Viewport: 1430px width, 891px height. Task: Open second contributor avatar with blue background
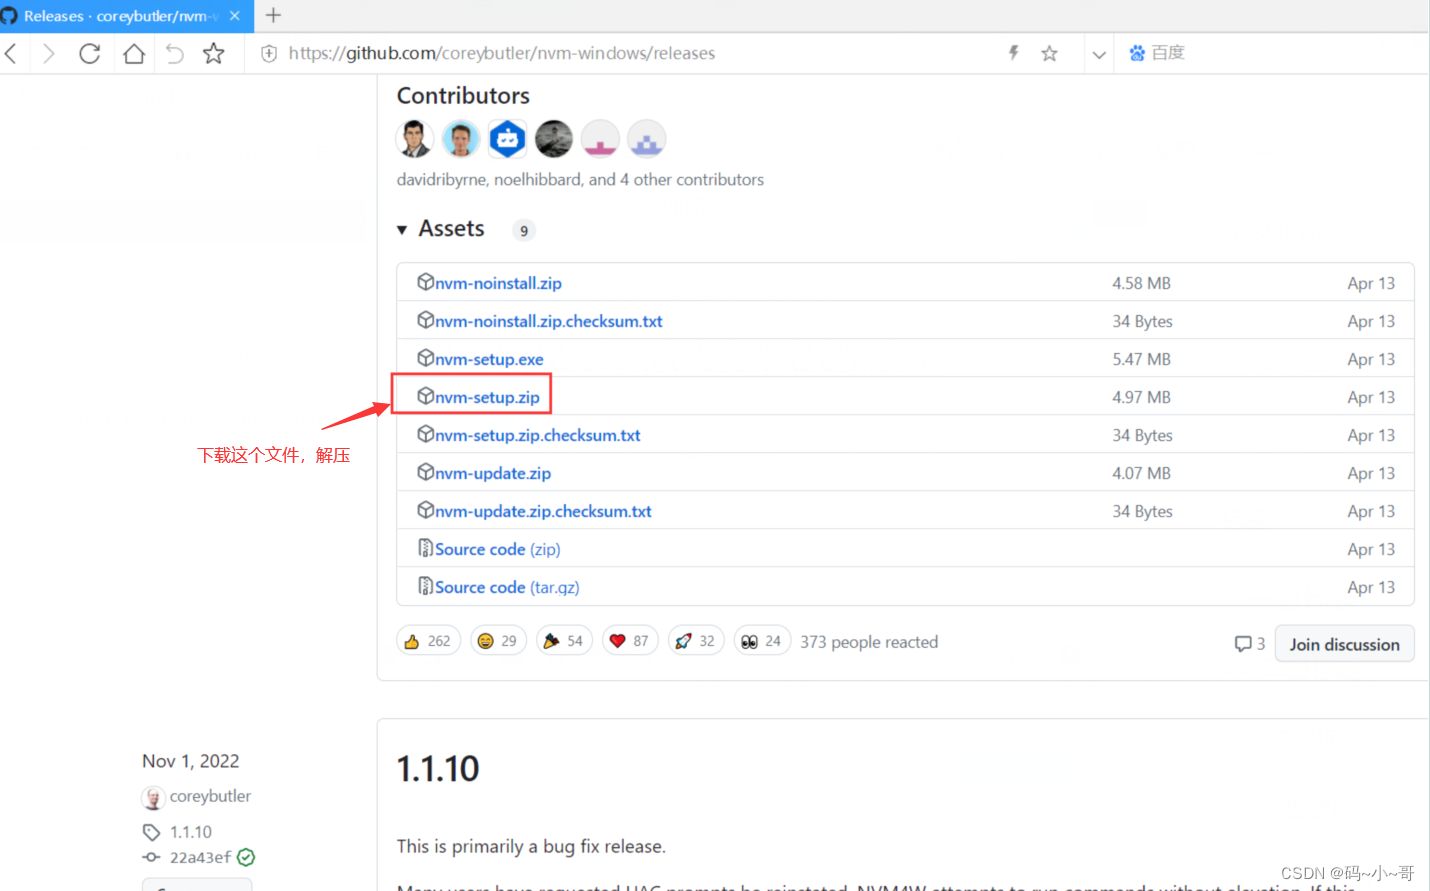coord(461,139)
